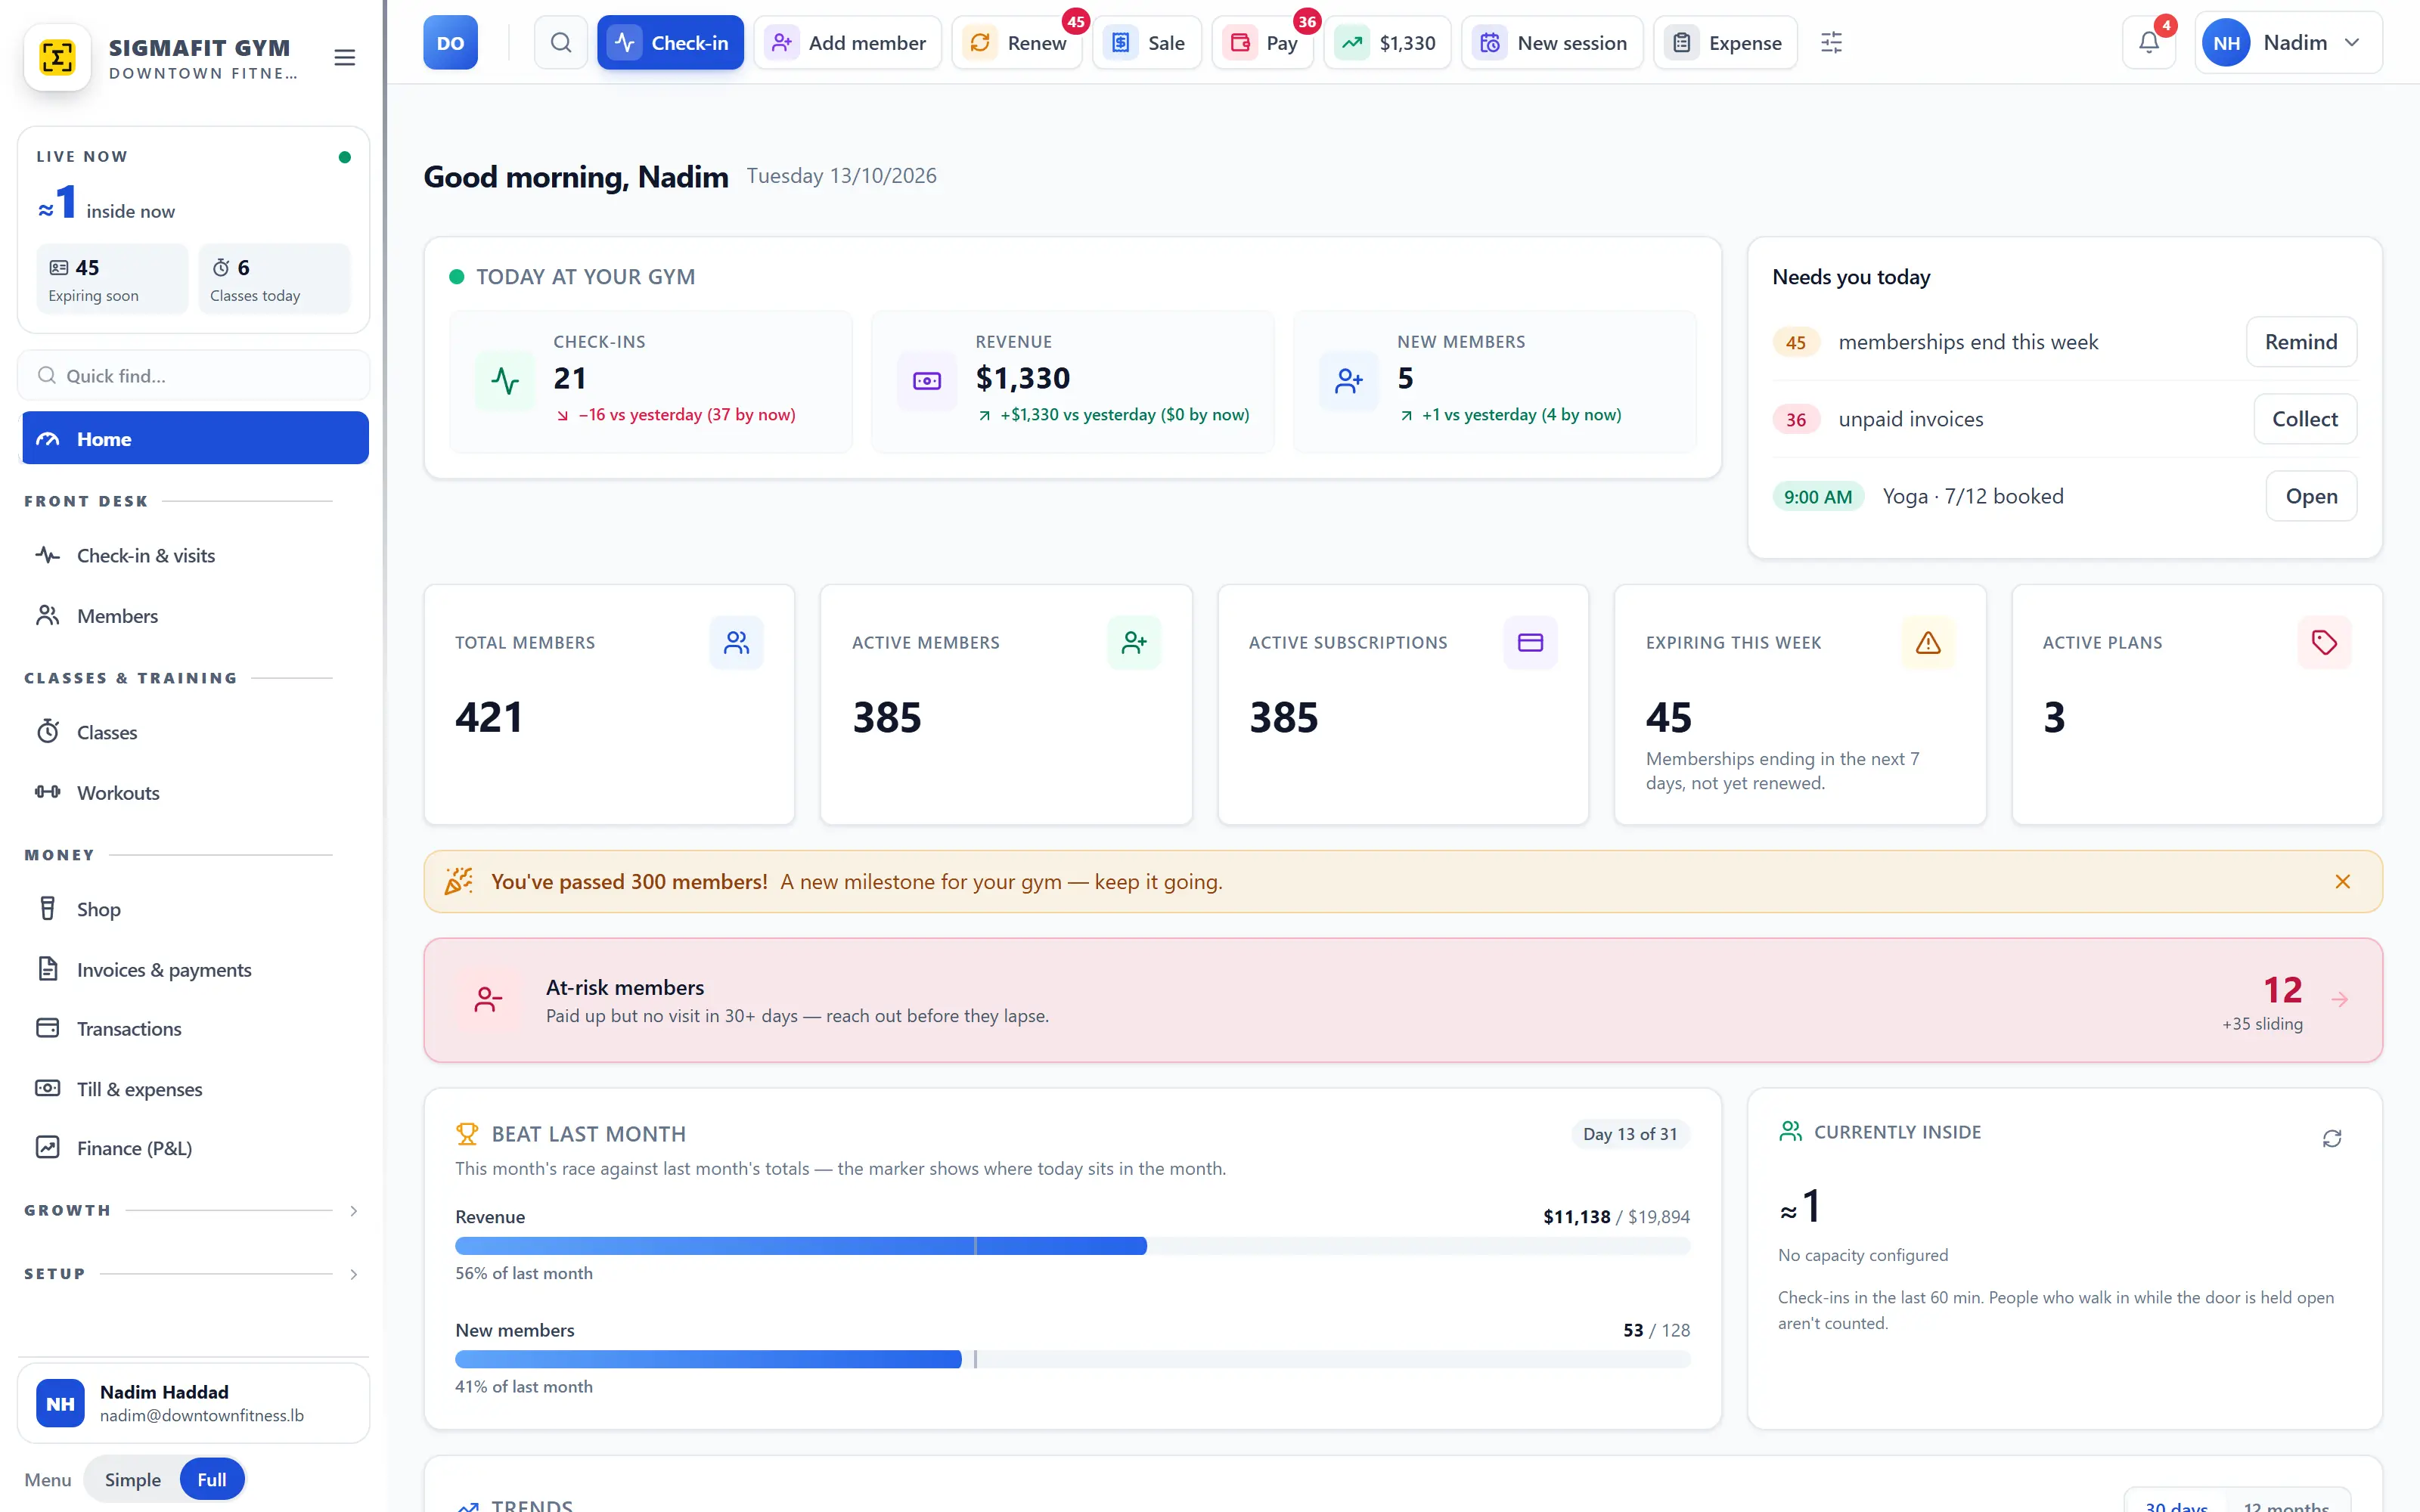Focus the Quick find search field
This screenshot has height=1512, width=2420.
coord(194,376)
